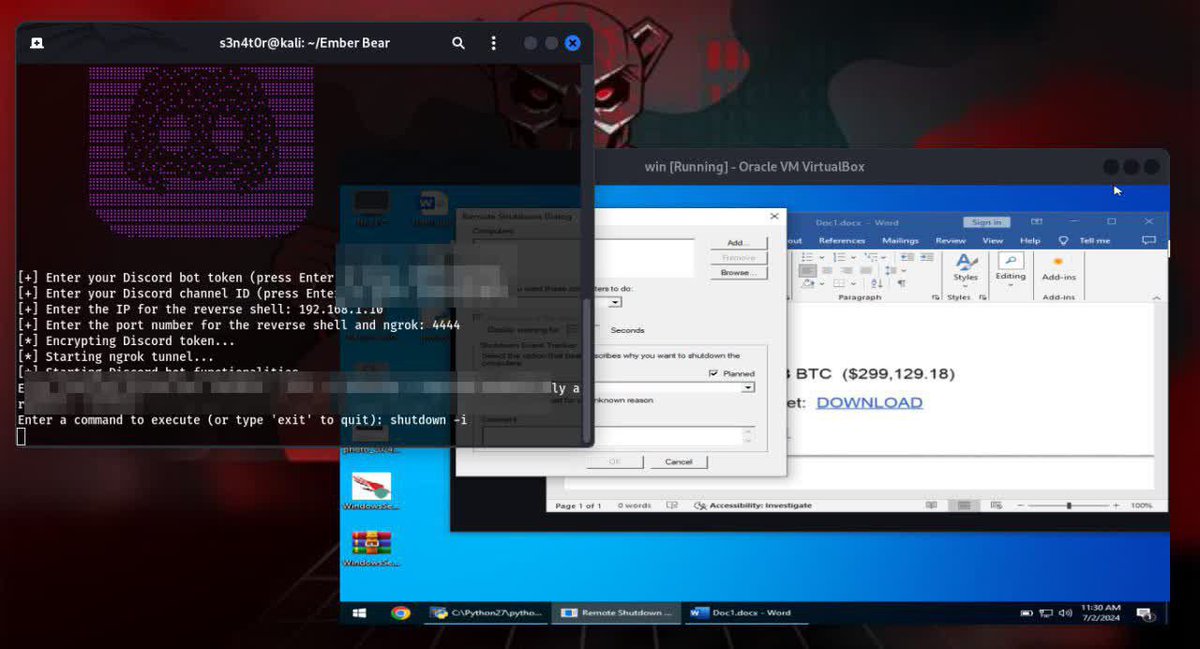Open the Bullets dropdown arrow
Screen dimensions: 1200x649
tap(822, 257)
